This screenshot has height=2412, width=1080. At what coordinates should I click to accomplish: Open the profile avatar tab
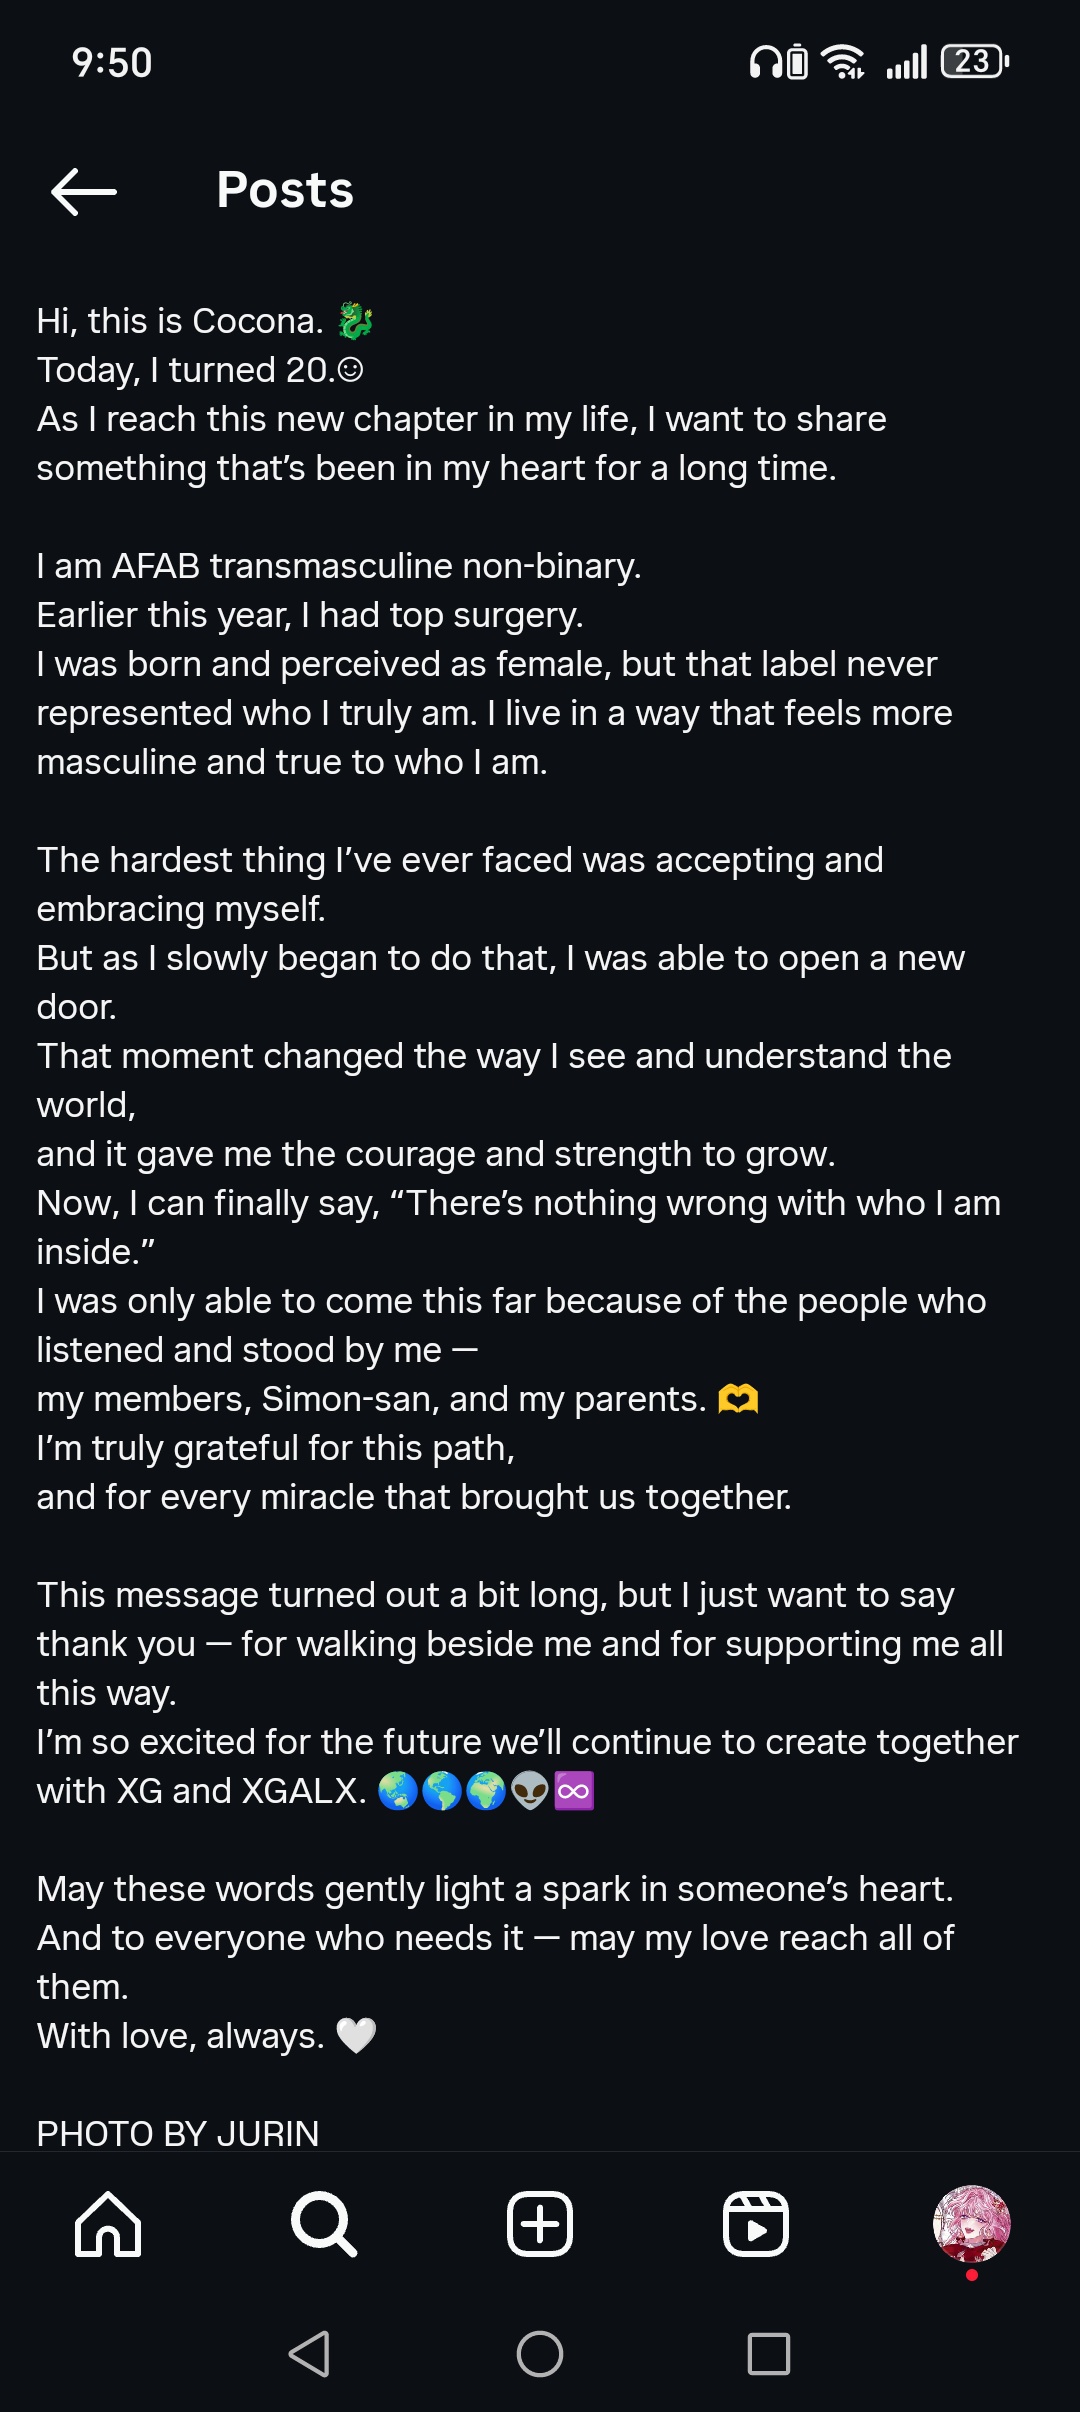tap(971, 2224)
